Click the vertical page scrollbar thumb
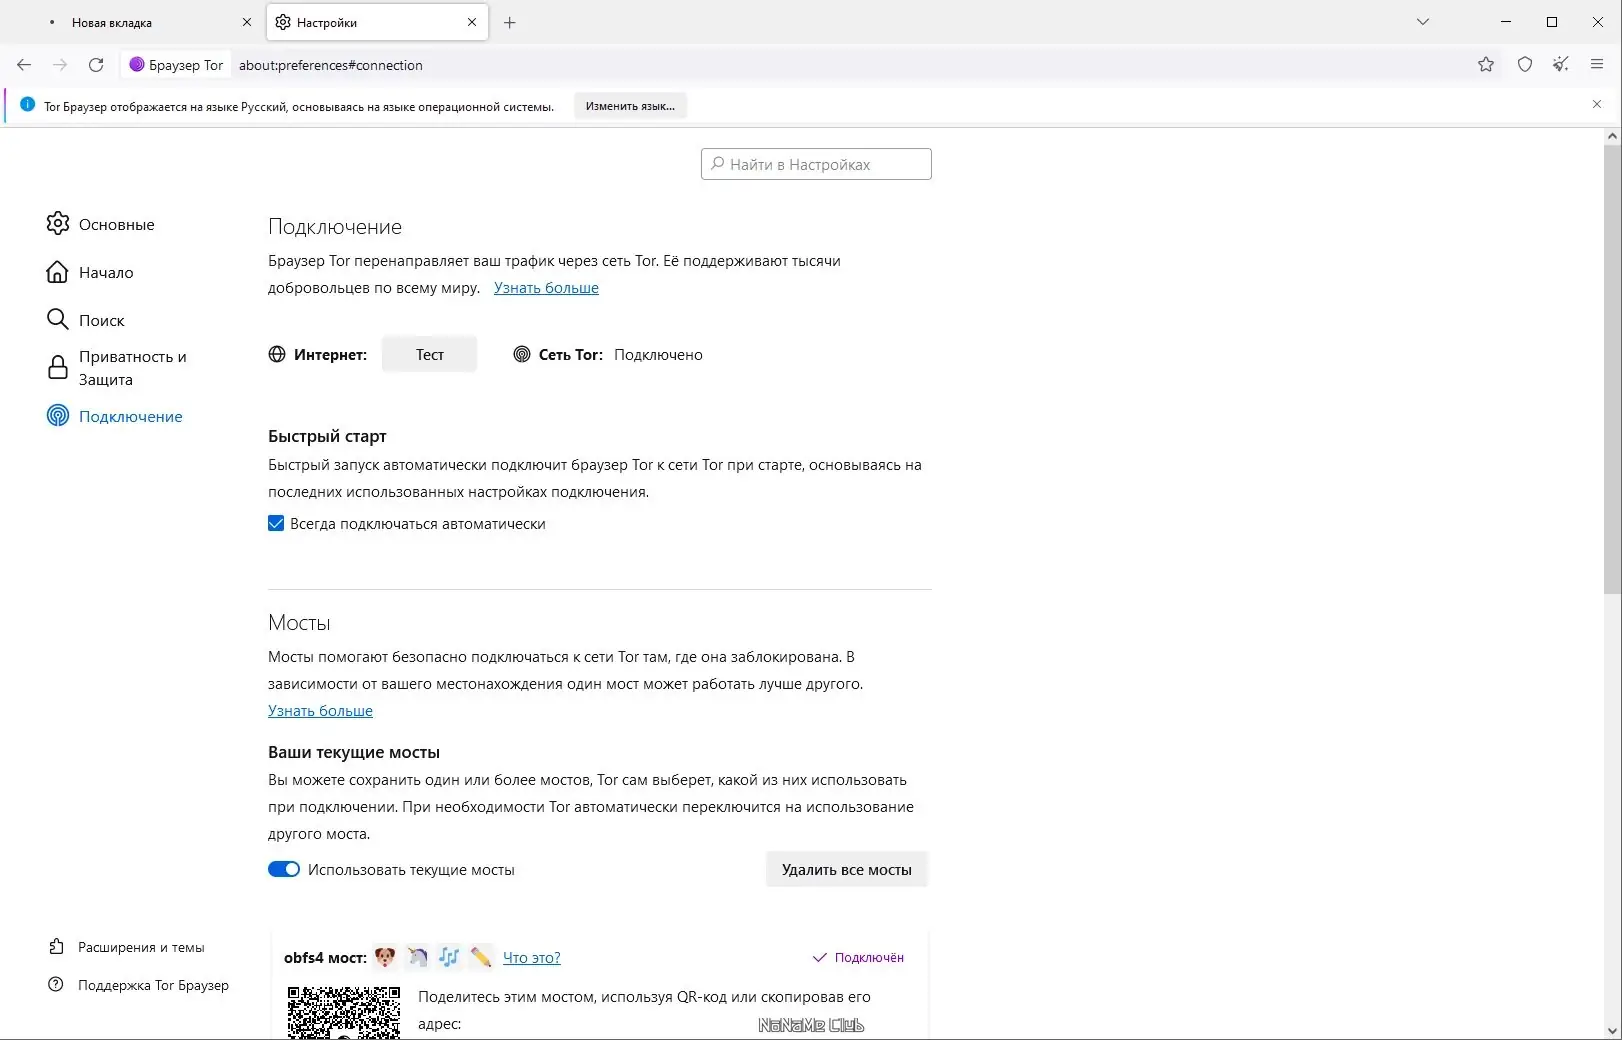This screenshot has width=1622, height=1040. click(1612, 370)
